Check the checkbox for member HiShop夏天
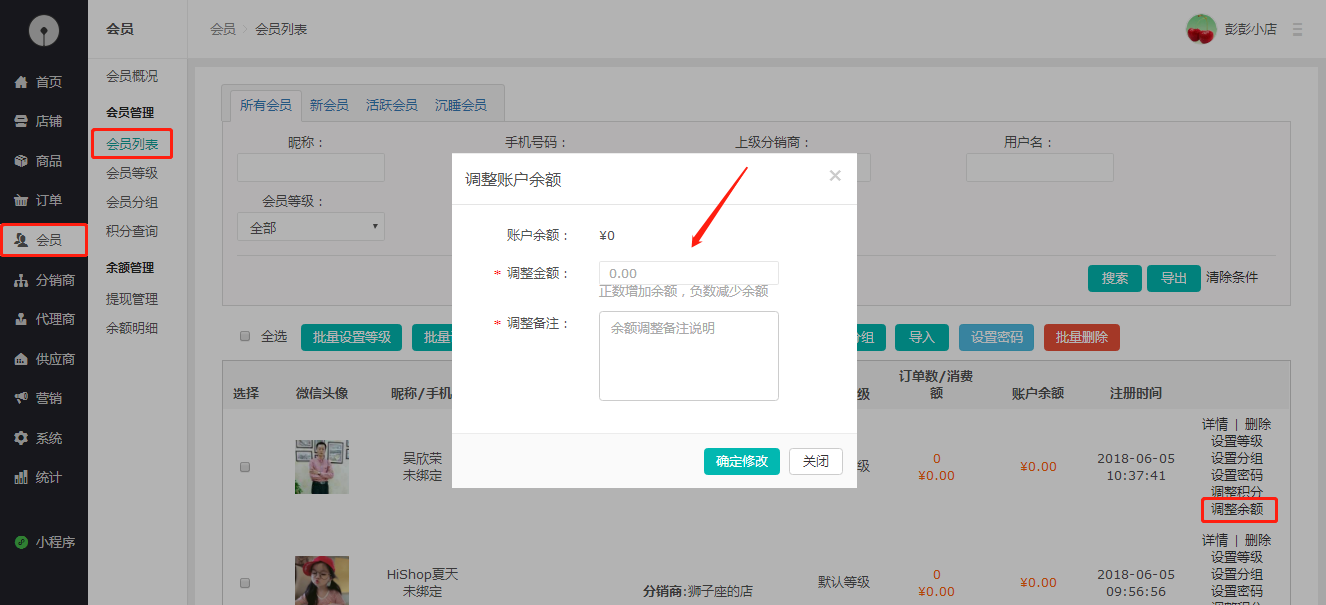The width and height of the screenshot is (1326, 605). coord(245,581)
